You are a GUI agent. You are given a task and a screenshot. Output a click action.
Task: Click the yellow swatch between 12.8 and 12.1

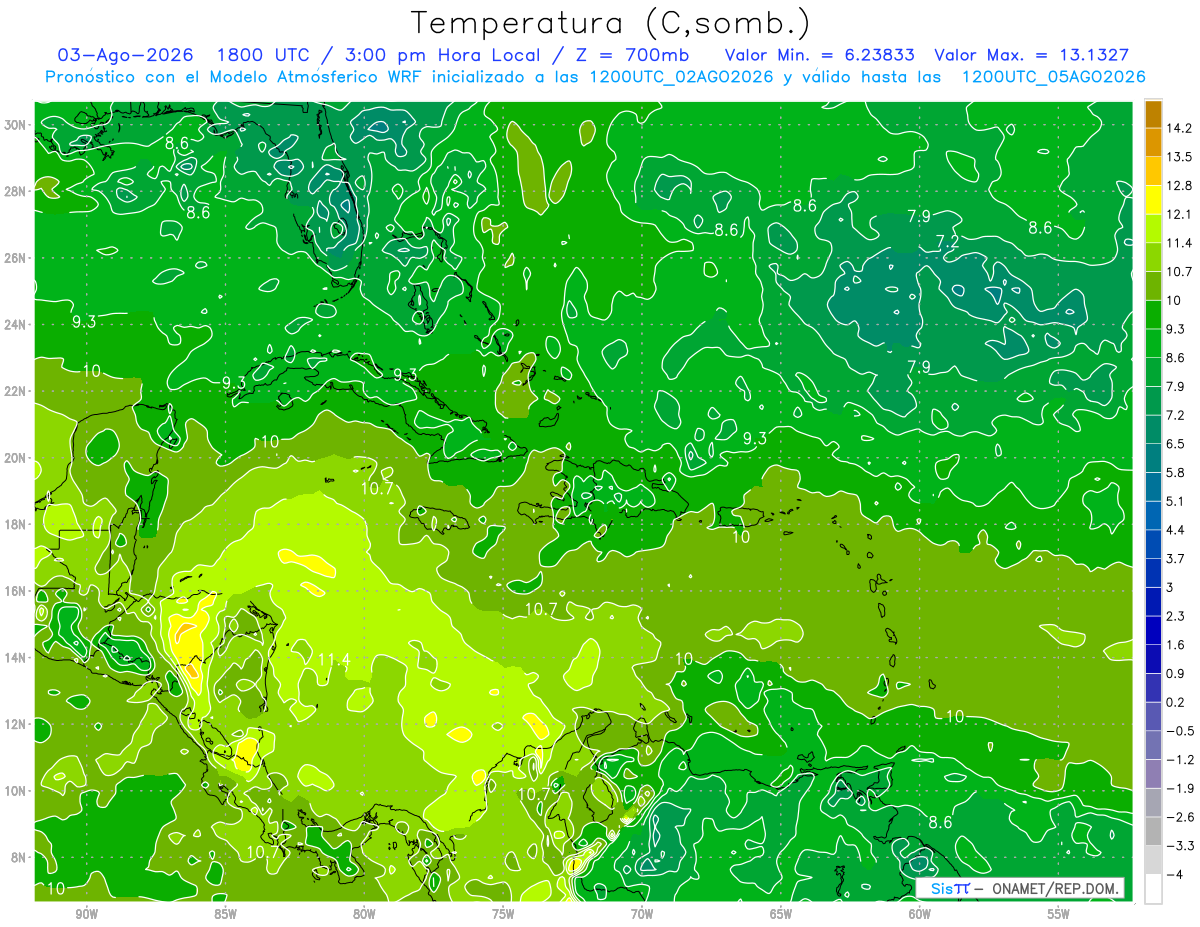[1153, 200]
